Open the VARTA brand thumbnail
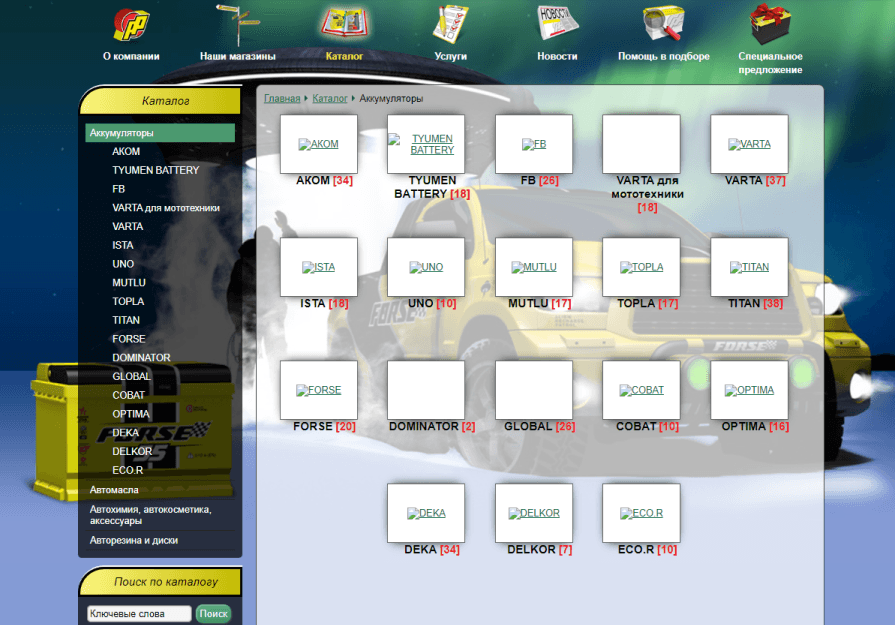 pyautogui.click(x=749, y=144)
